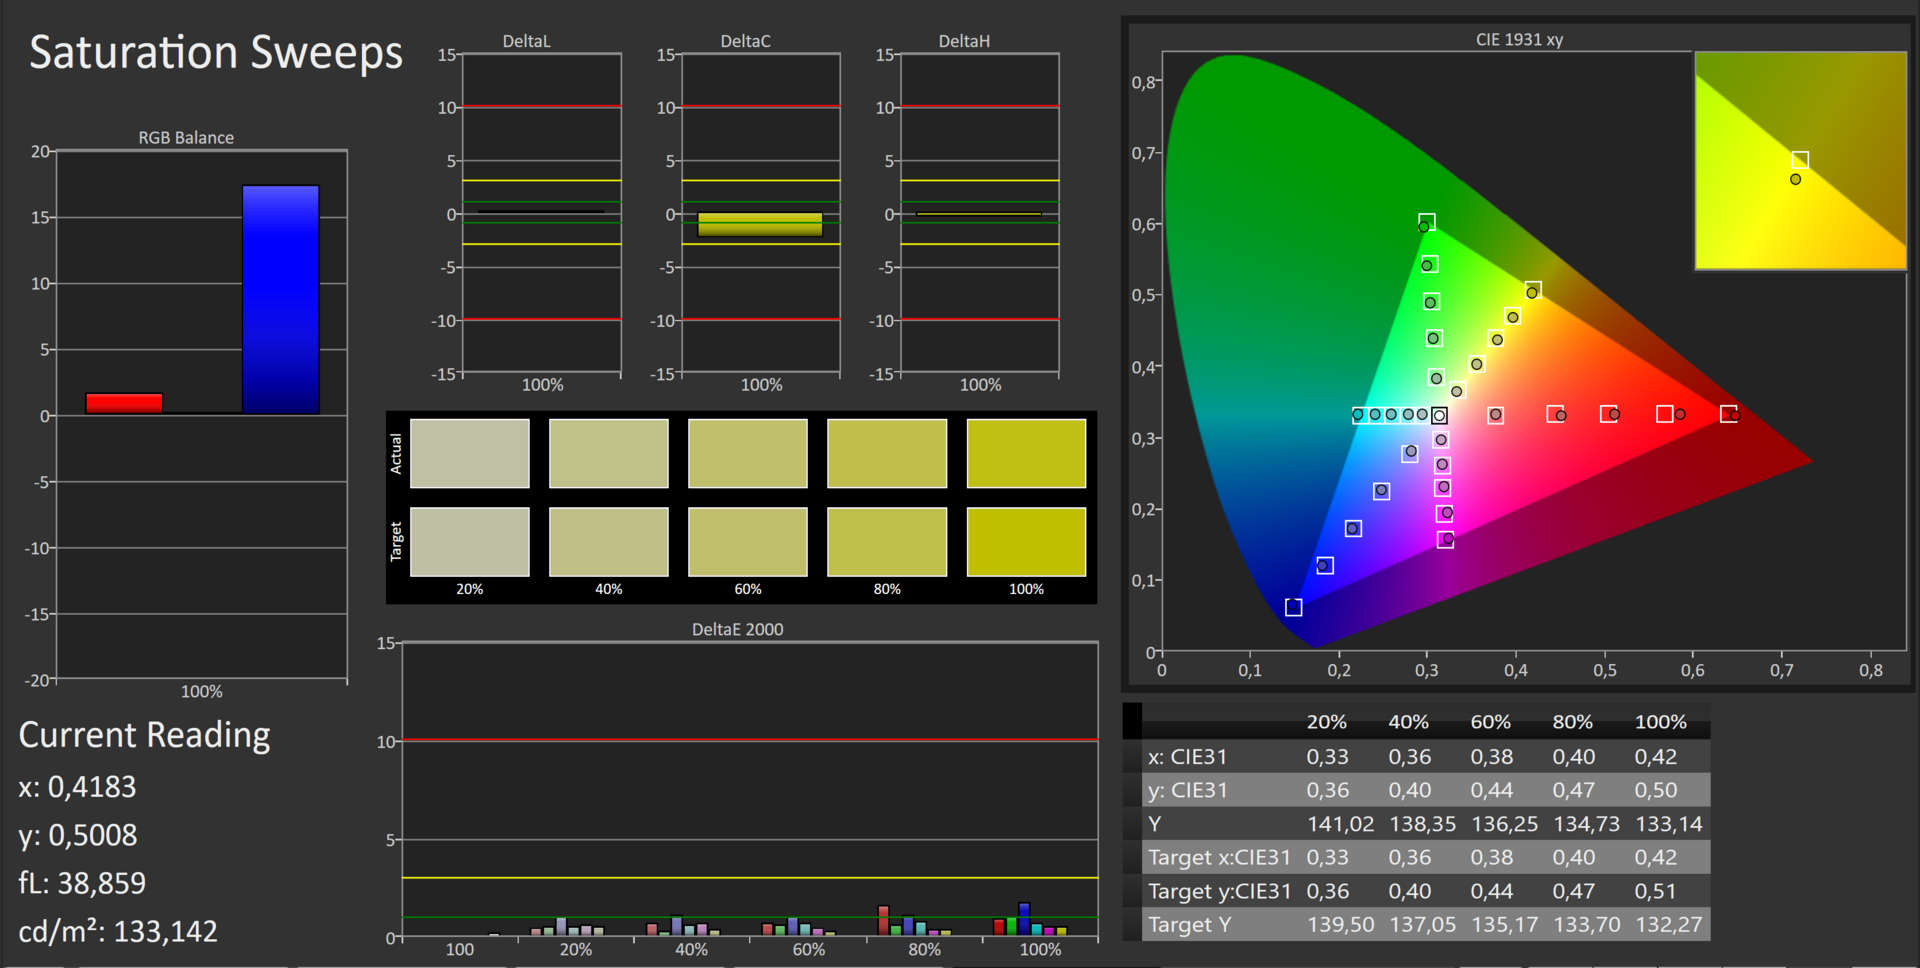
Task: Select the Target 80% color swatch
Action: [886, 541]
